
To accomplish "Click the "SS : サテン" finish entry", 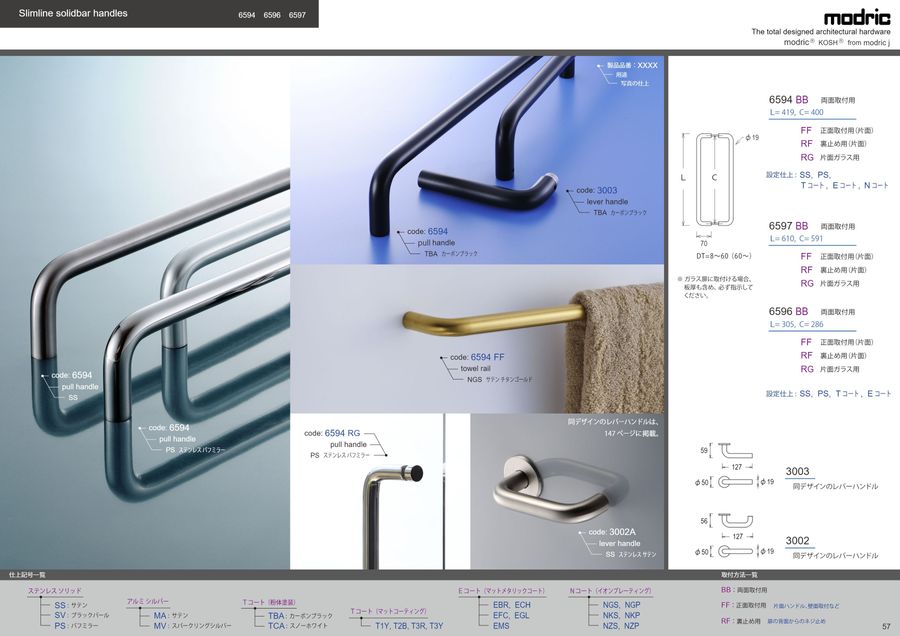I will tap(71, 605).
